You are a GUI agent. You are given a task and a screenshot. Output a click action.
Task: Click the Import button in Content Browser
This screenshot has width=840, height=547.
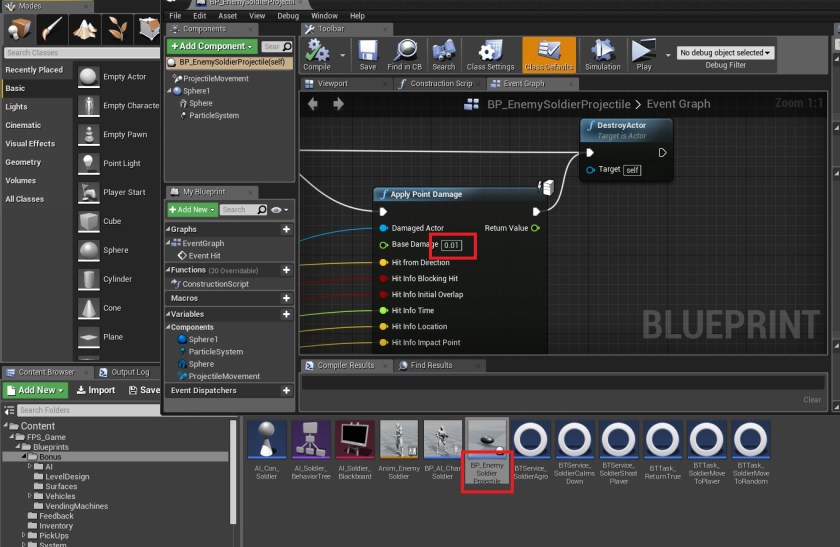[x=95, y=390]
